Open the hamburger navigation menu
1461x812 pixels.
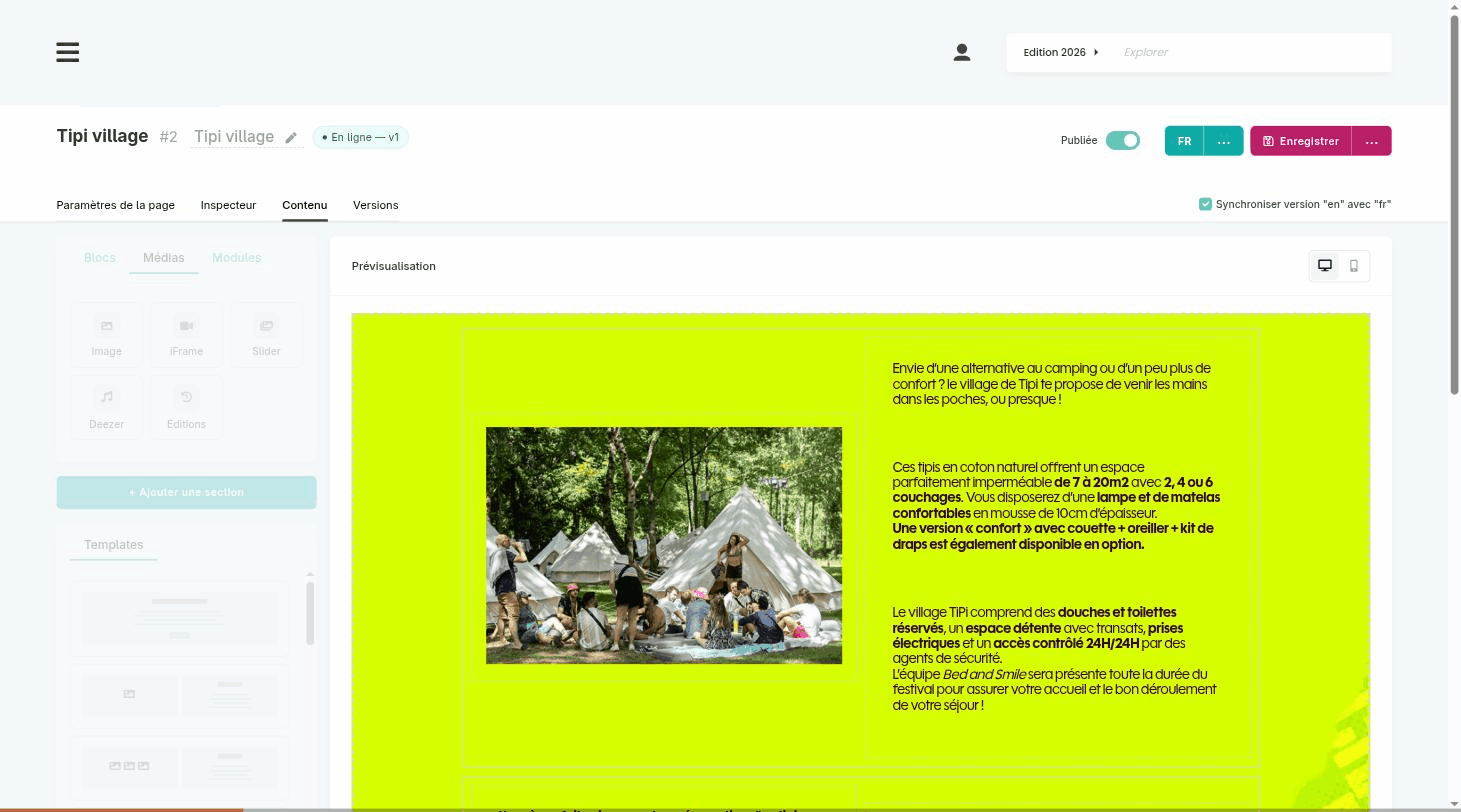68,52
